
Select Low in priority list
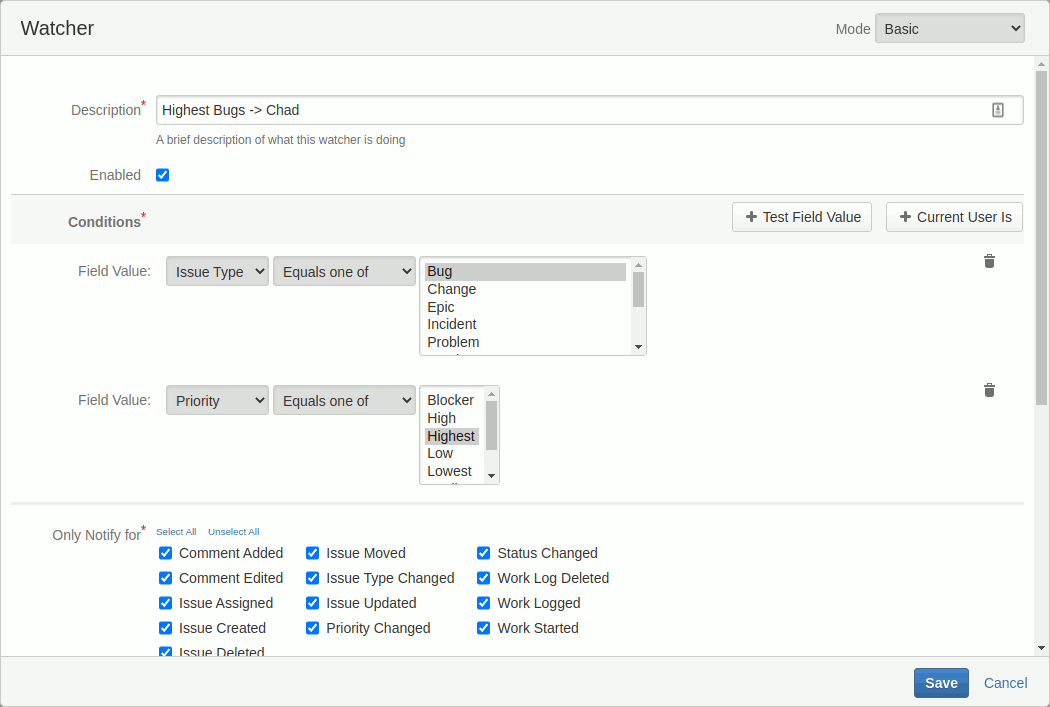451,453
